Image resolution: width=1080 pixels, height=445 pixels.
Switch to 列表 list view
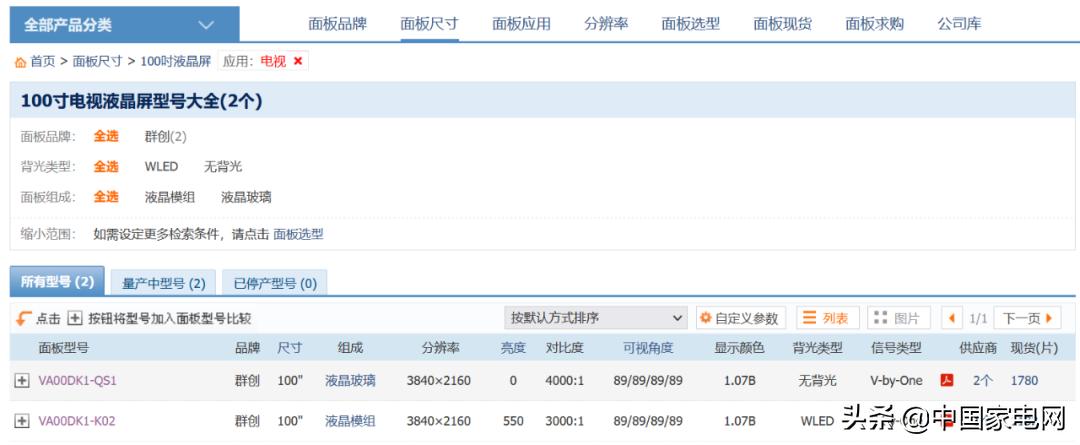tap(830, 318)
